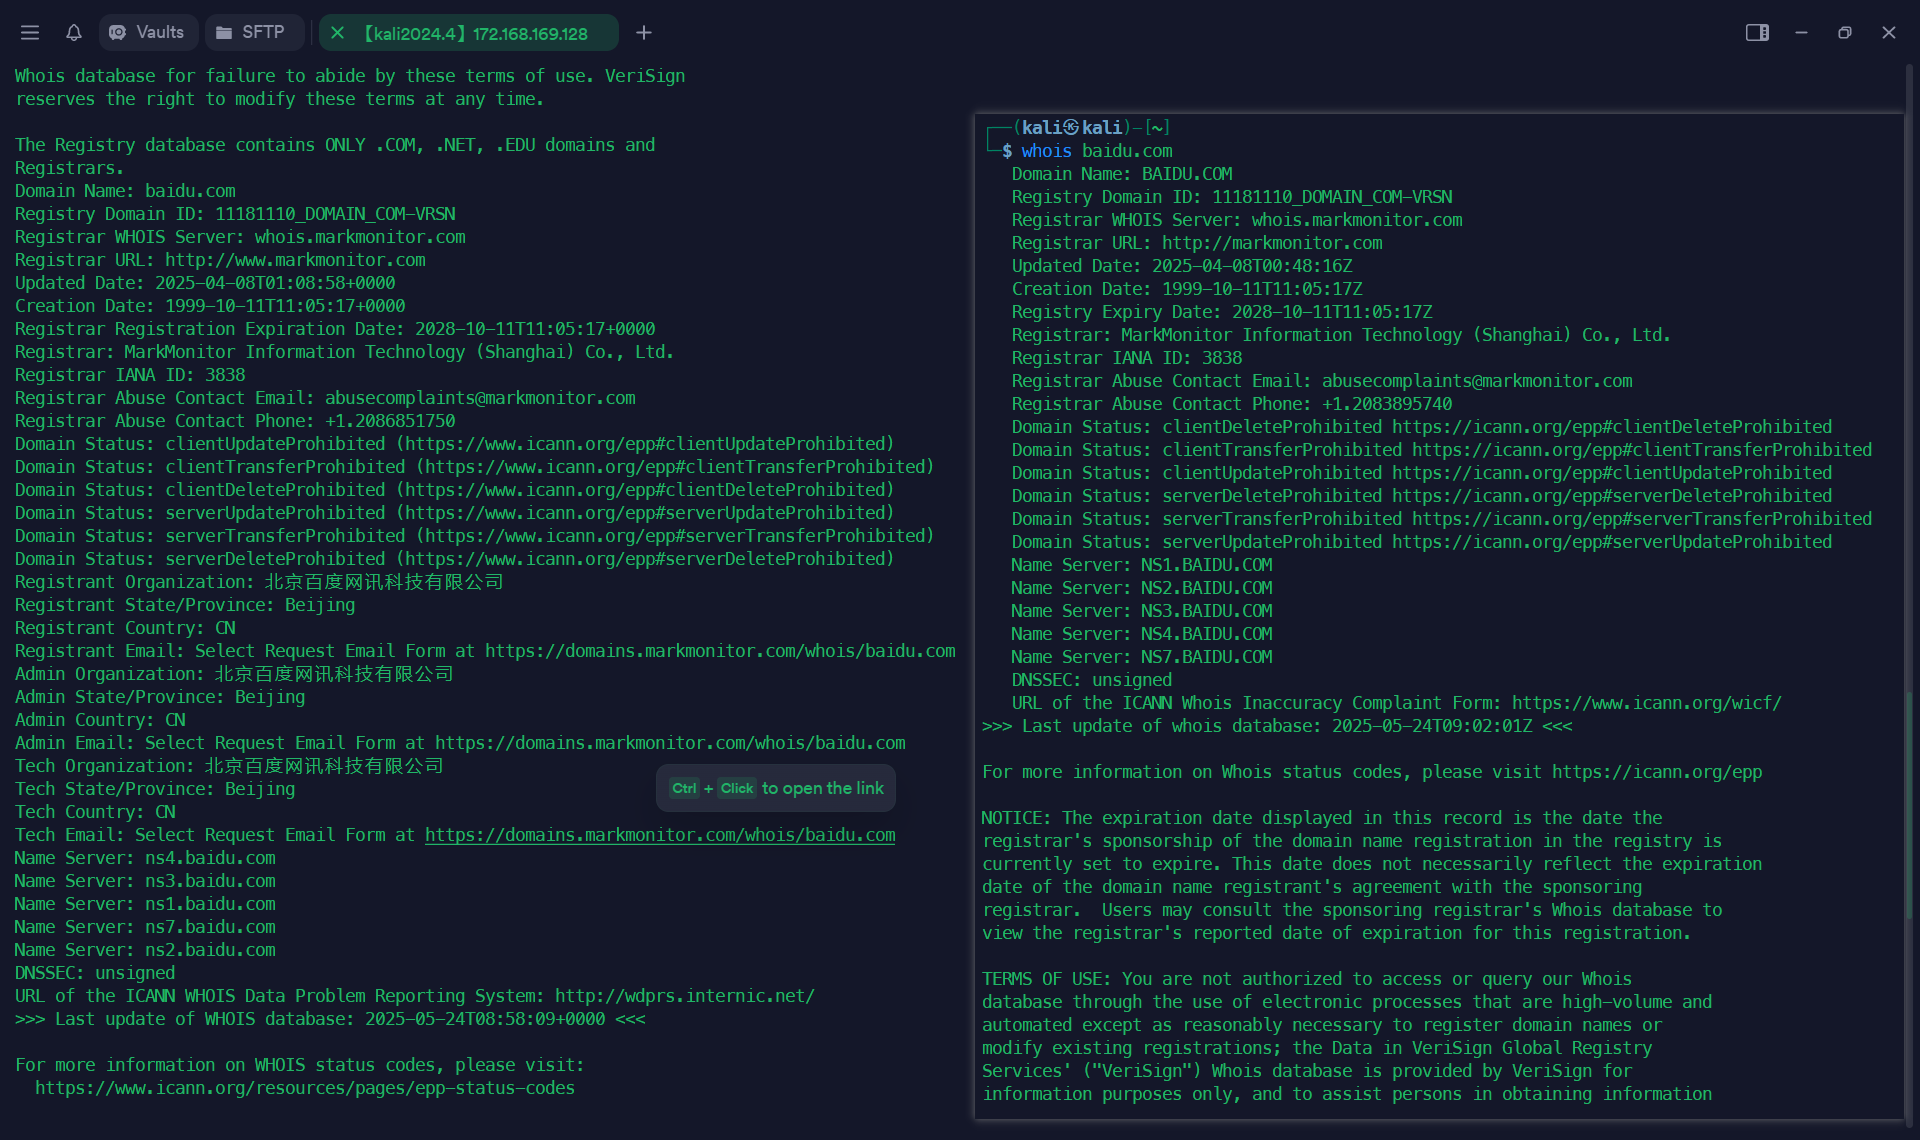Open icann.org/wicf complaint form link

[x=1646, y=703]
